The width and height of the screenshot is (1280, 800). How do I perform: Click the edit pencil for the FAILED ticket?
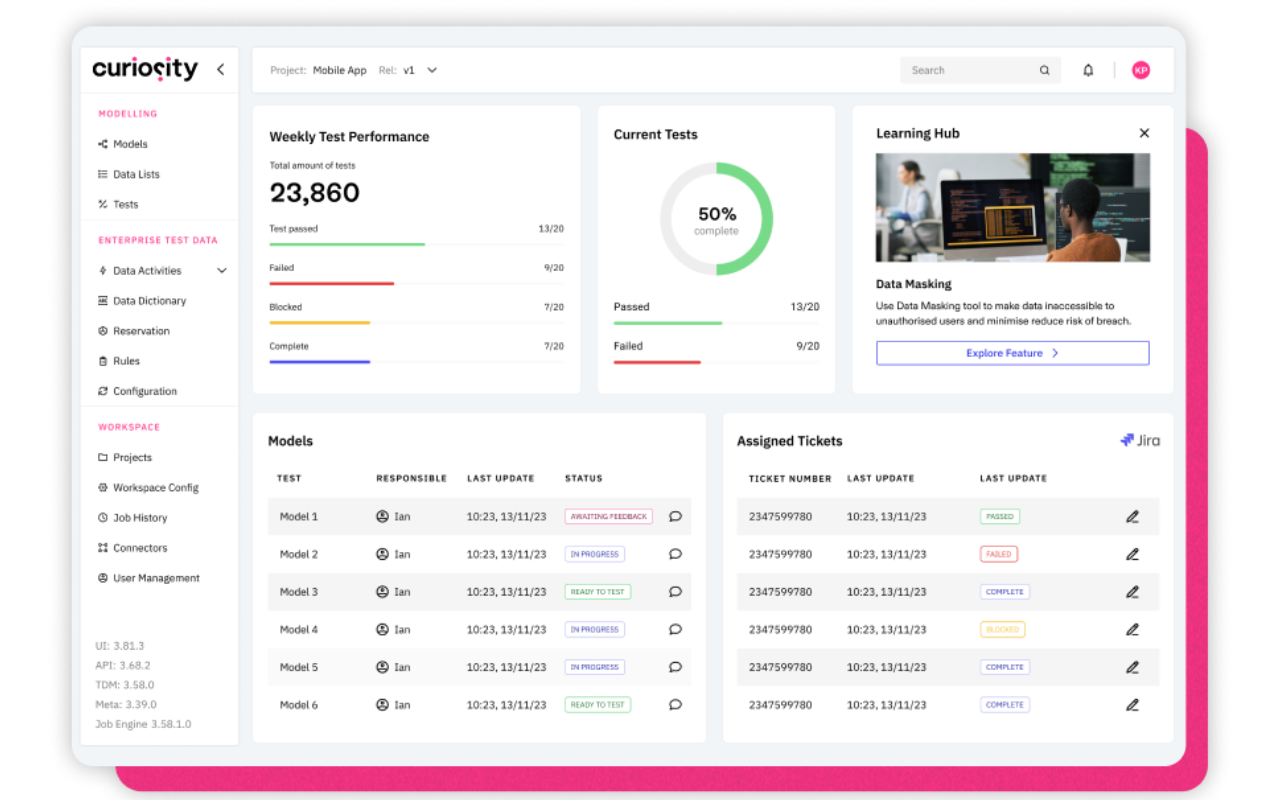point(1132,554)
